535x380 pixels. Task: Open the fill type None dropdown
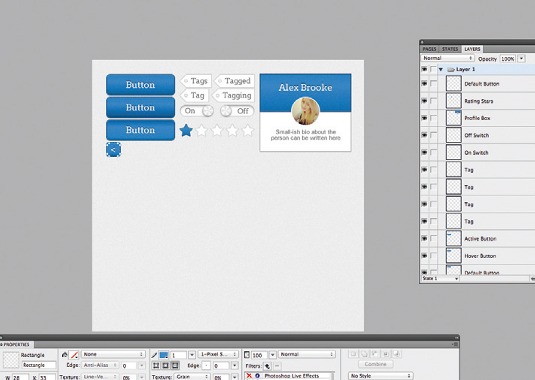113,354
